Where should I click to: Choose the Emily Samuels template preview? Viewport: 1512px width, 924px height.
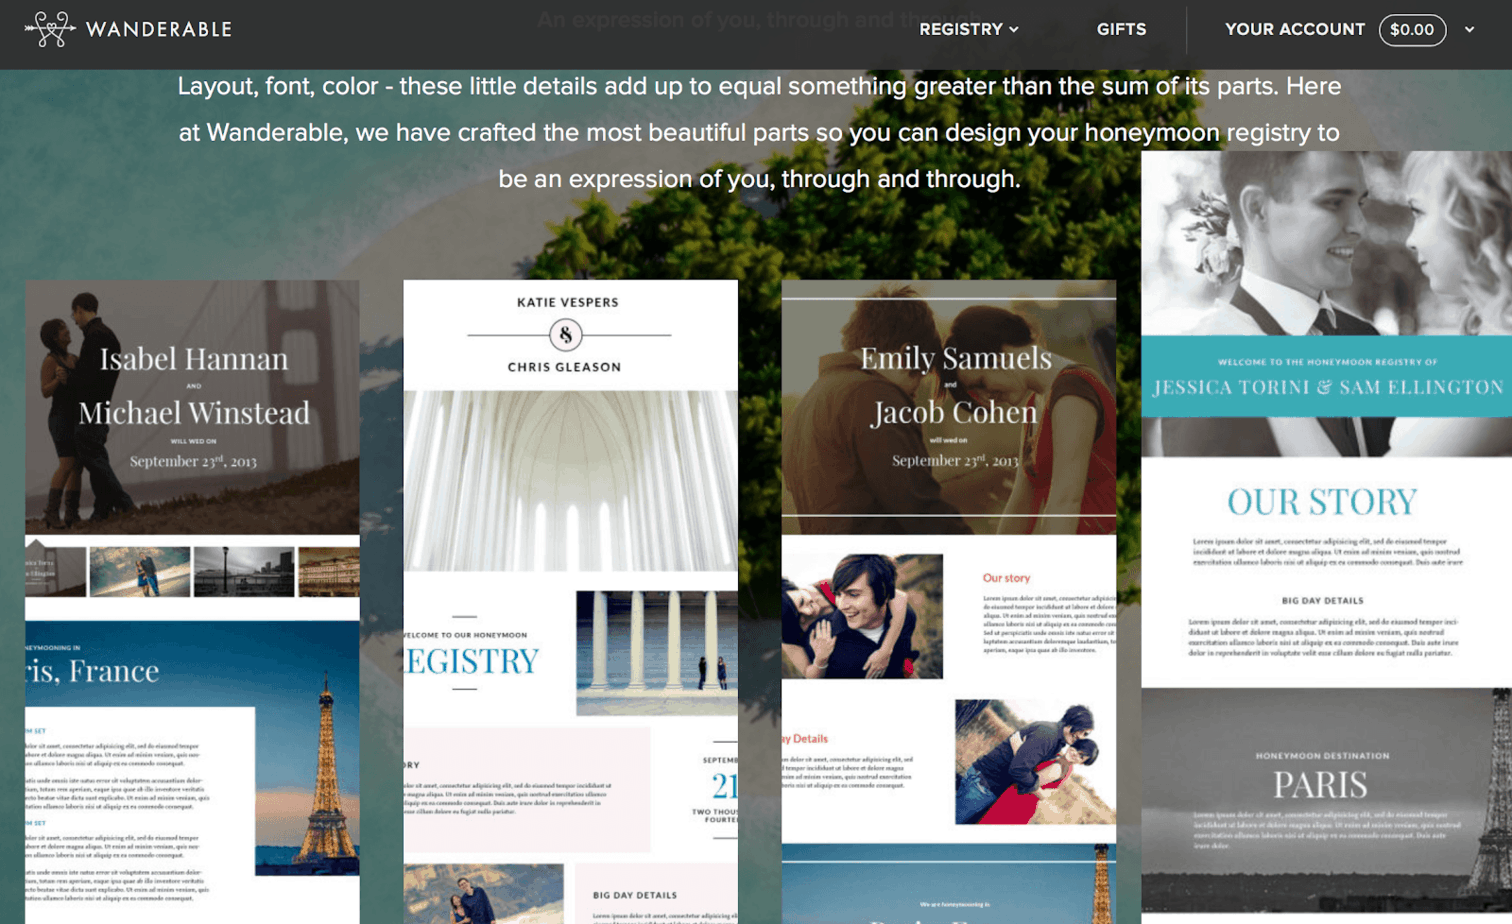pyautogui.click(x=948, y=601)
